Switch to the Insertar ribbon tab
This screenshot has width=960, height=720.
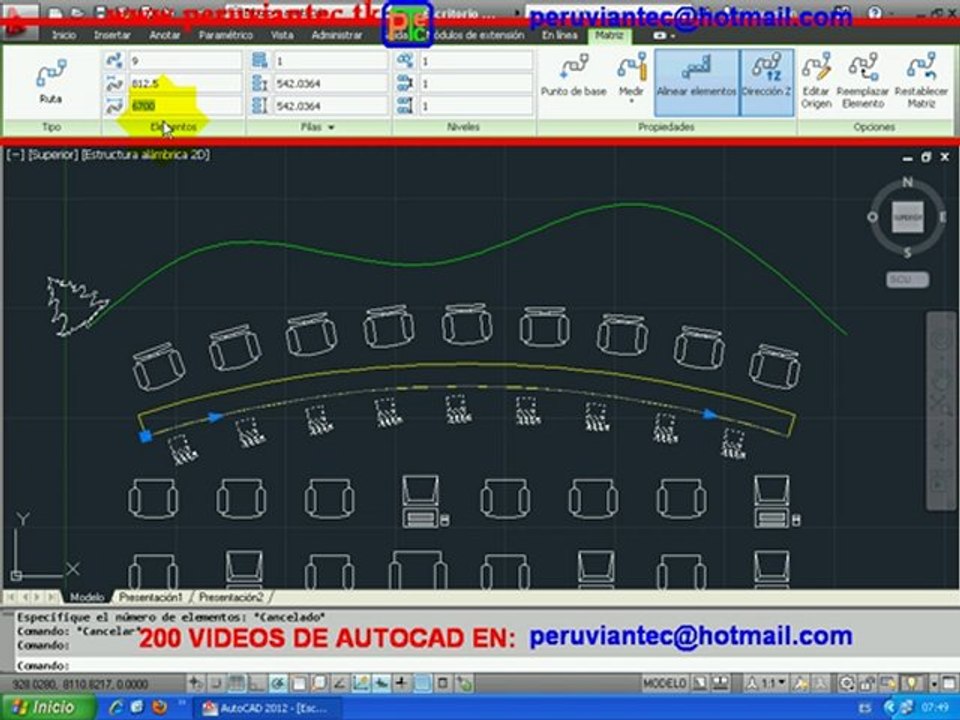112,36
